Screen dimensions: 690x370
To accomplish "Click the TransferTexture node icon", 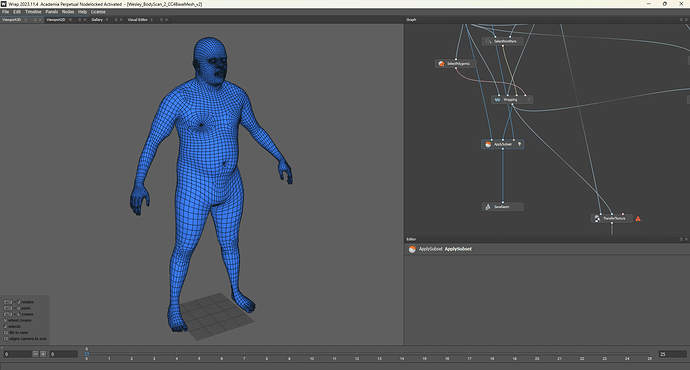I will (597, 218).
